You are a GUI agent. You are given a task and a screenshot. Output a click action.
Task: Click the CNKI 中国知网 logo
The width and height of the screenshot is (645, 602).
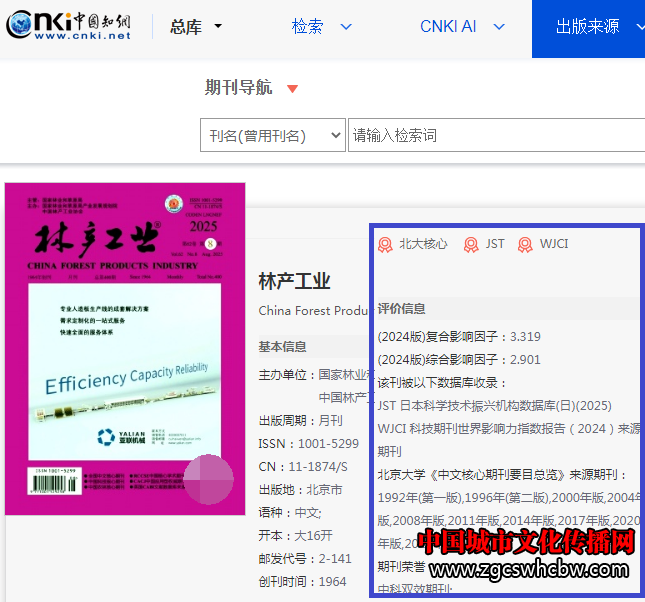68,26
